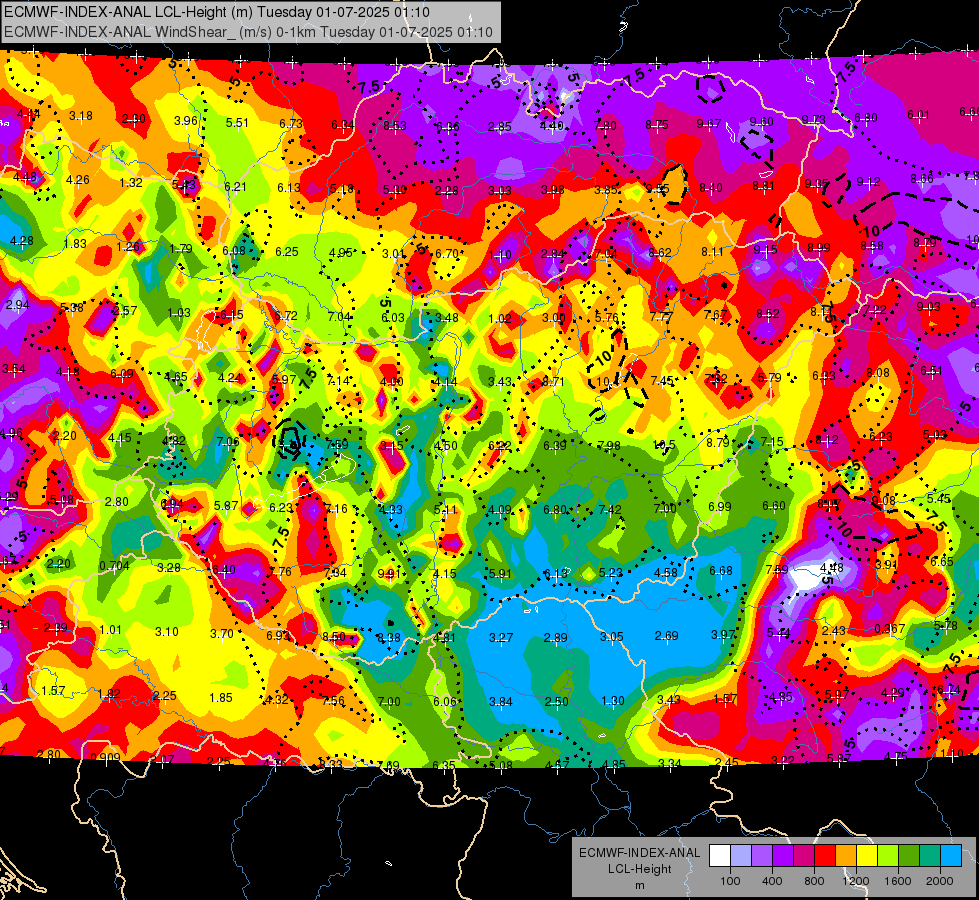Click the wind shear value '2.85'
This screenshot has width=979, height=900.
[499, 127]
